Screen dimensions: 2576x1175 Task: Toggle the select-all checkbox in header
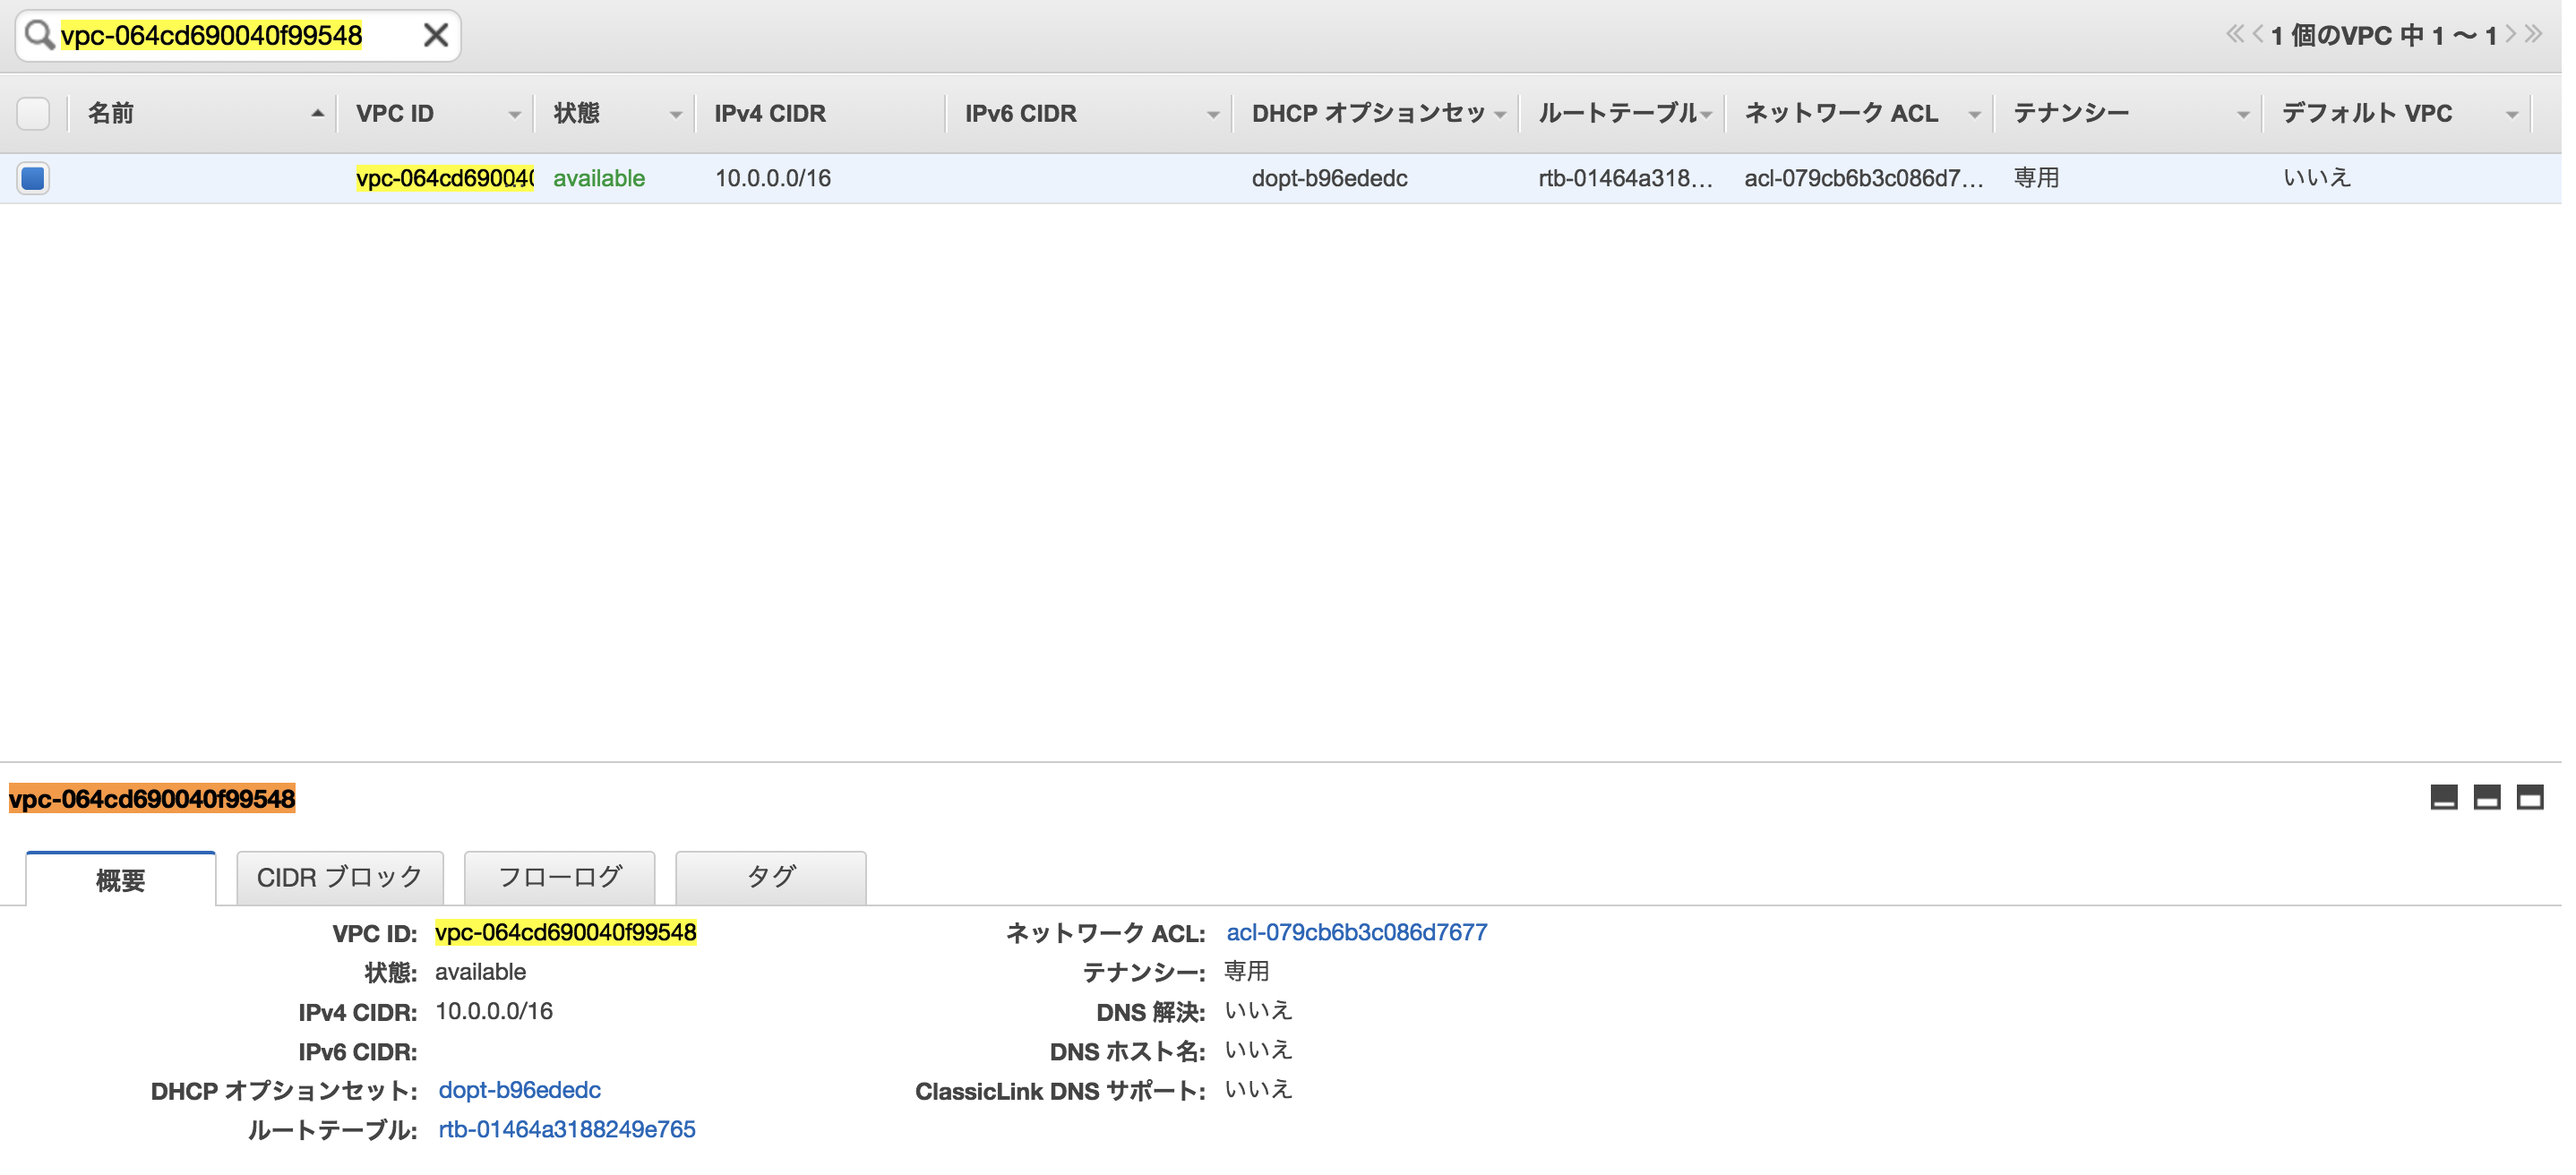click(33, 113)
